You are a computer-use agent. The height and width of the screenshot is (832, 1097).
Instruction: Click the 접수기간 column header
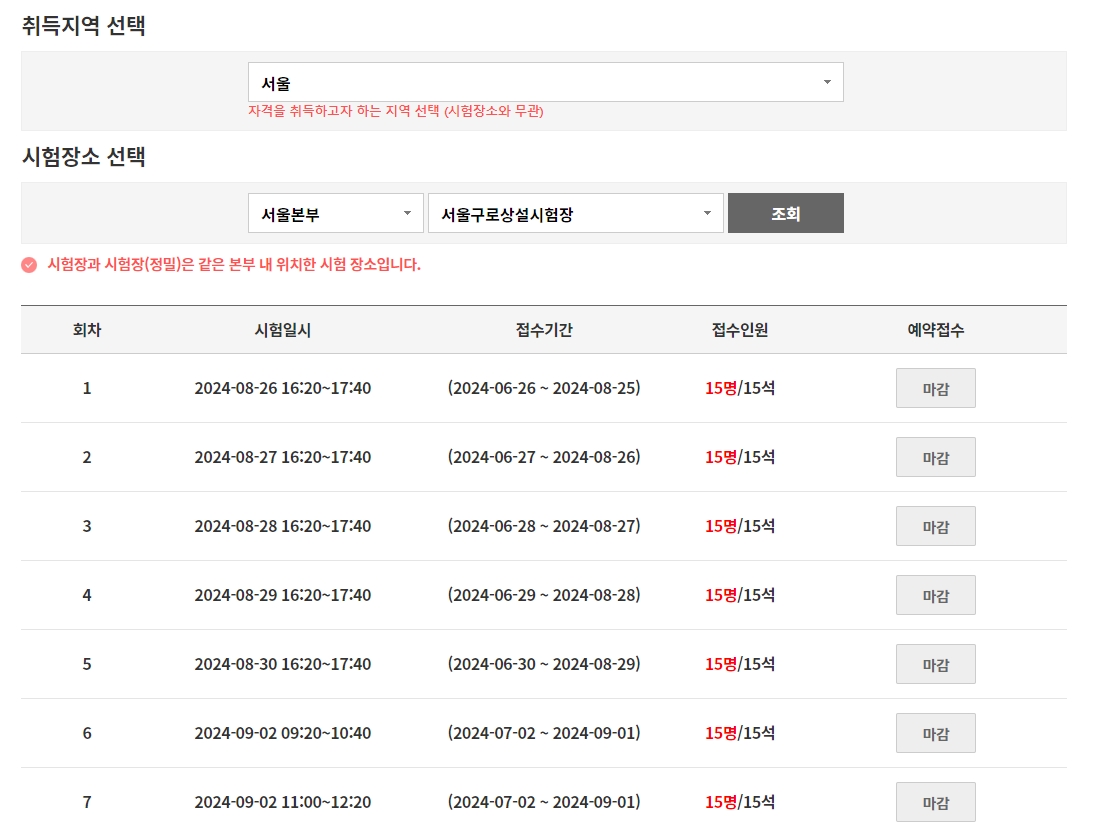(544, 330)
